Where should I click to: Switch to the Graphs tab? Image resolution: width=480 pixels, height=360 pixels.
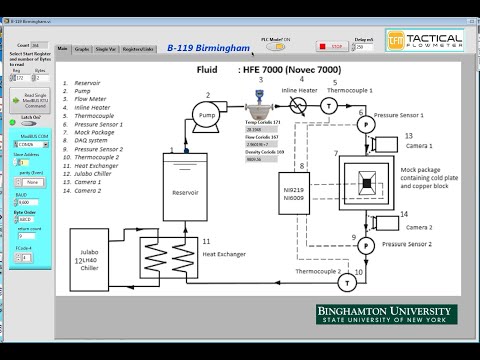82,49
